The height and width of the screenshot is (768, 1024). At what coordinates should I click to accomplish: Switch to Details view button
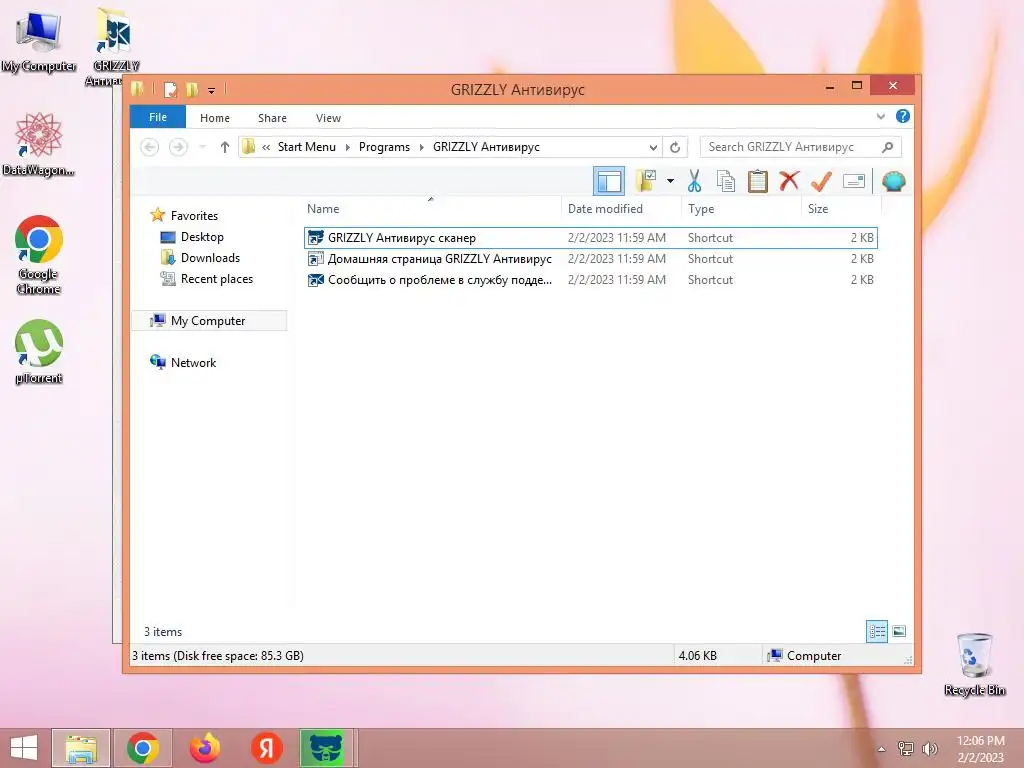876,631
